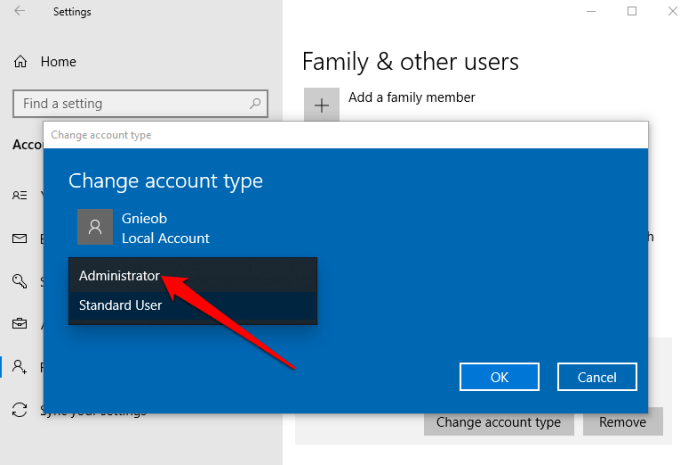Click the Gnieob user avatar icon
680x465 pixels.
click(96, 227)
